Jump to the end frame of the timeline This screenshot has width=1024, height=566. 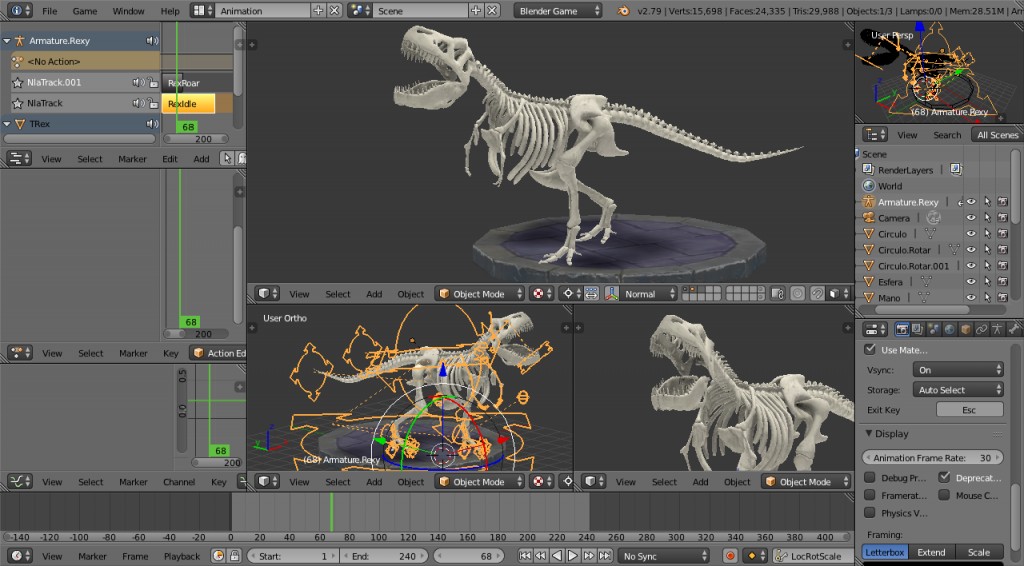pyautogui.click(x=602, y=556)
